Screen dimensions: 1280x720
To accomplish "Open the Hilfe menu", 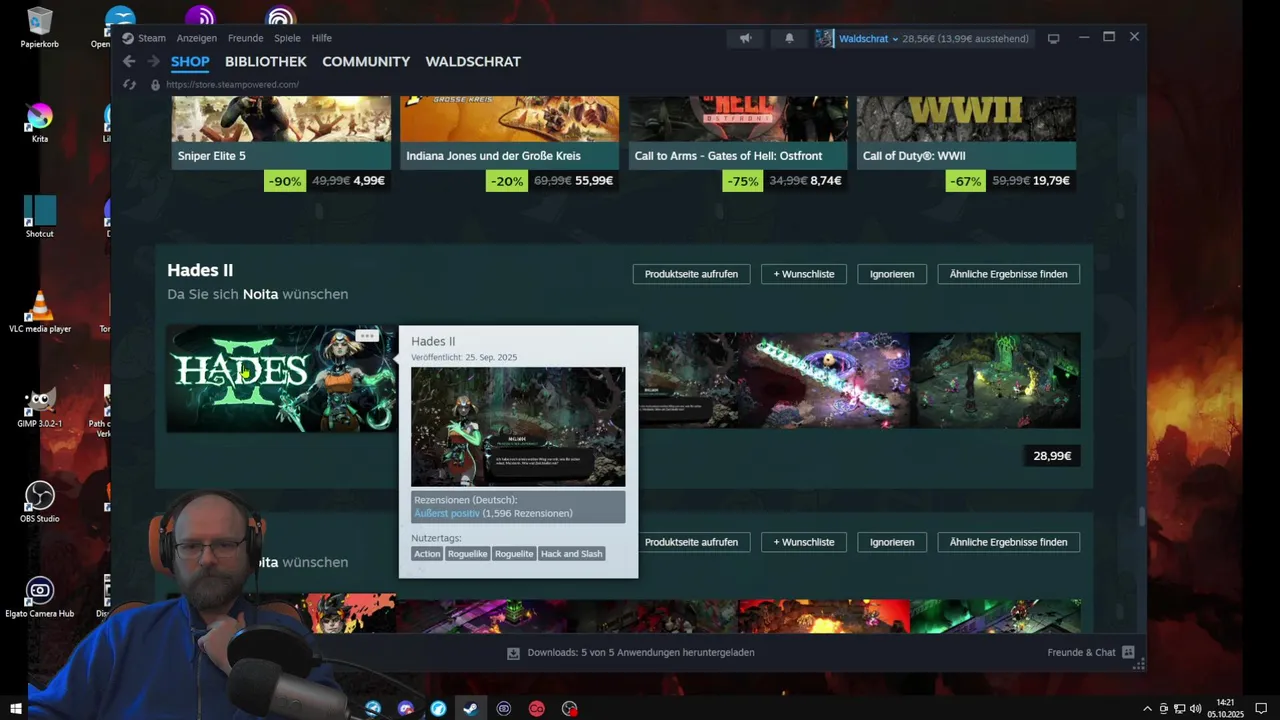I will click(x=321, y=38).
